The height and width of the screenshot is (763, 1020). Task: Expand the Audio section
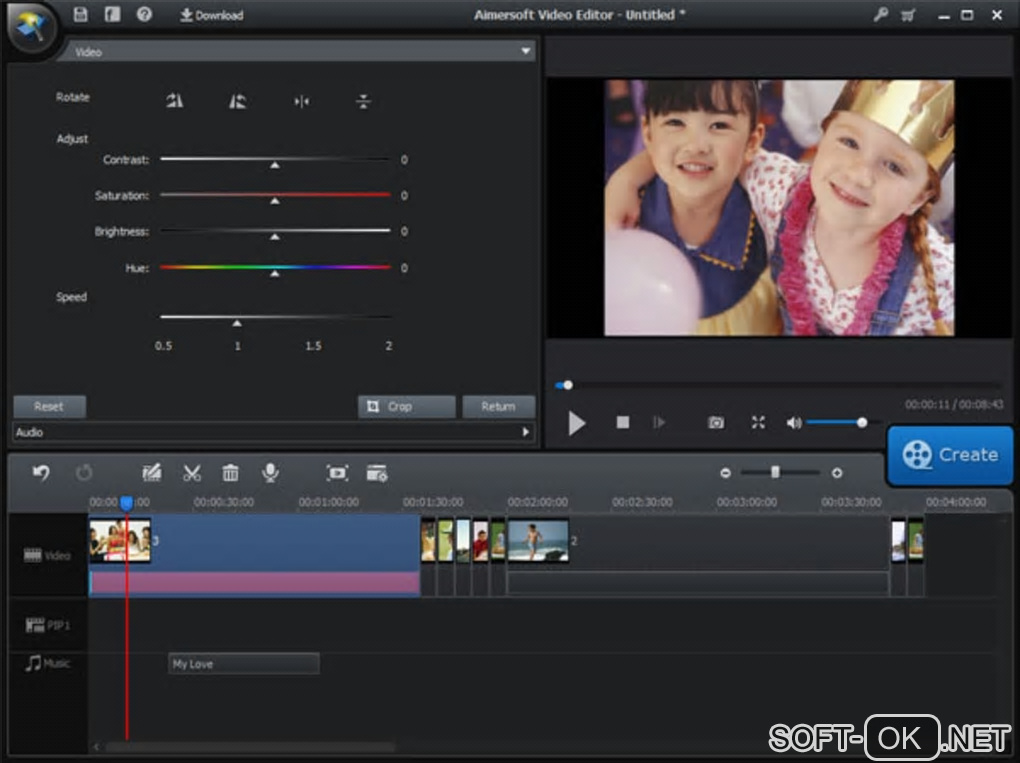pyautogui.click(x=526, y=432)
